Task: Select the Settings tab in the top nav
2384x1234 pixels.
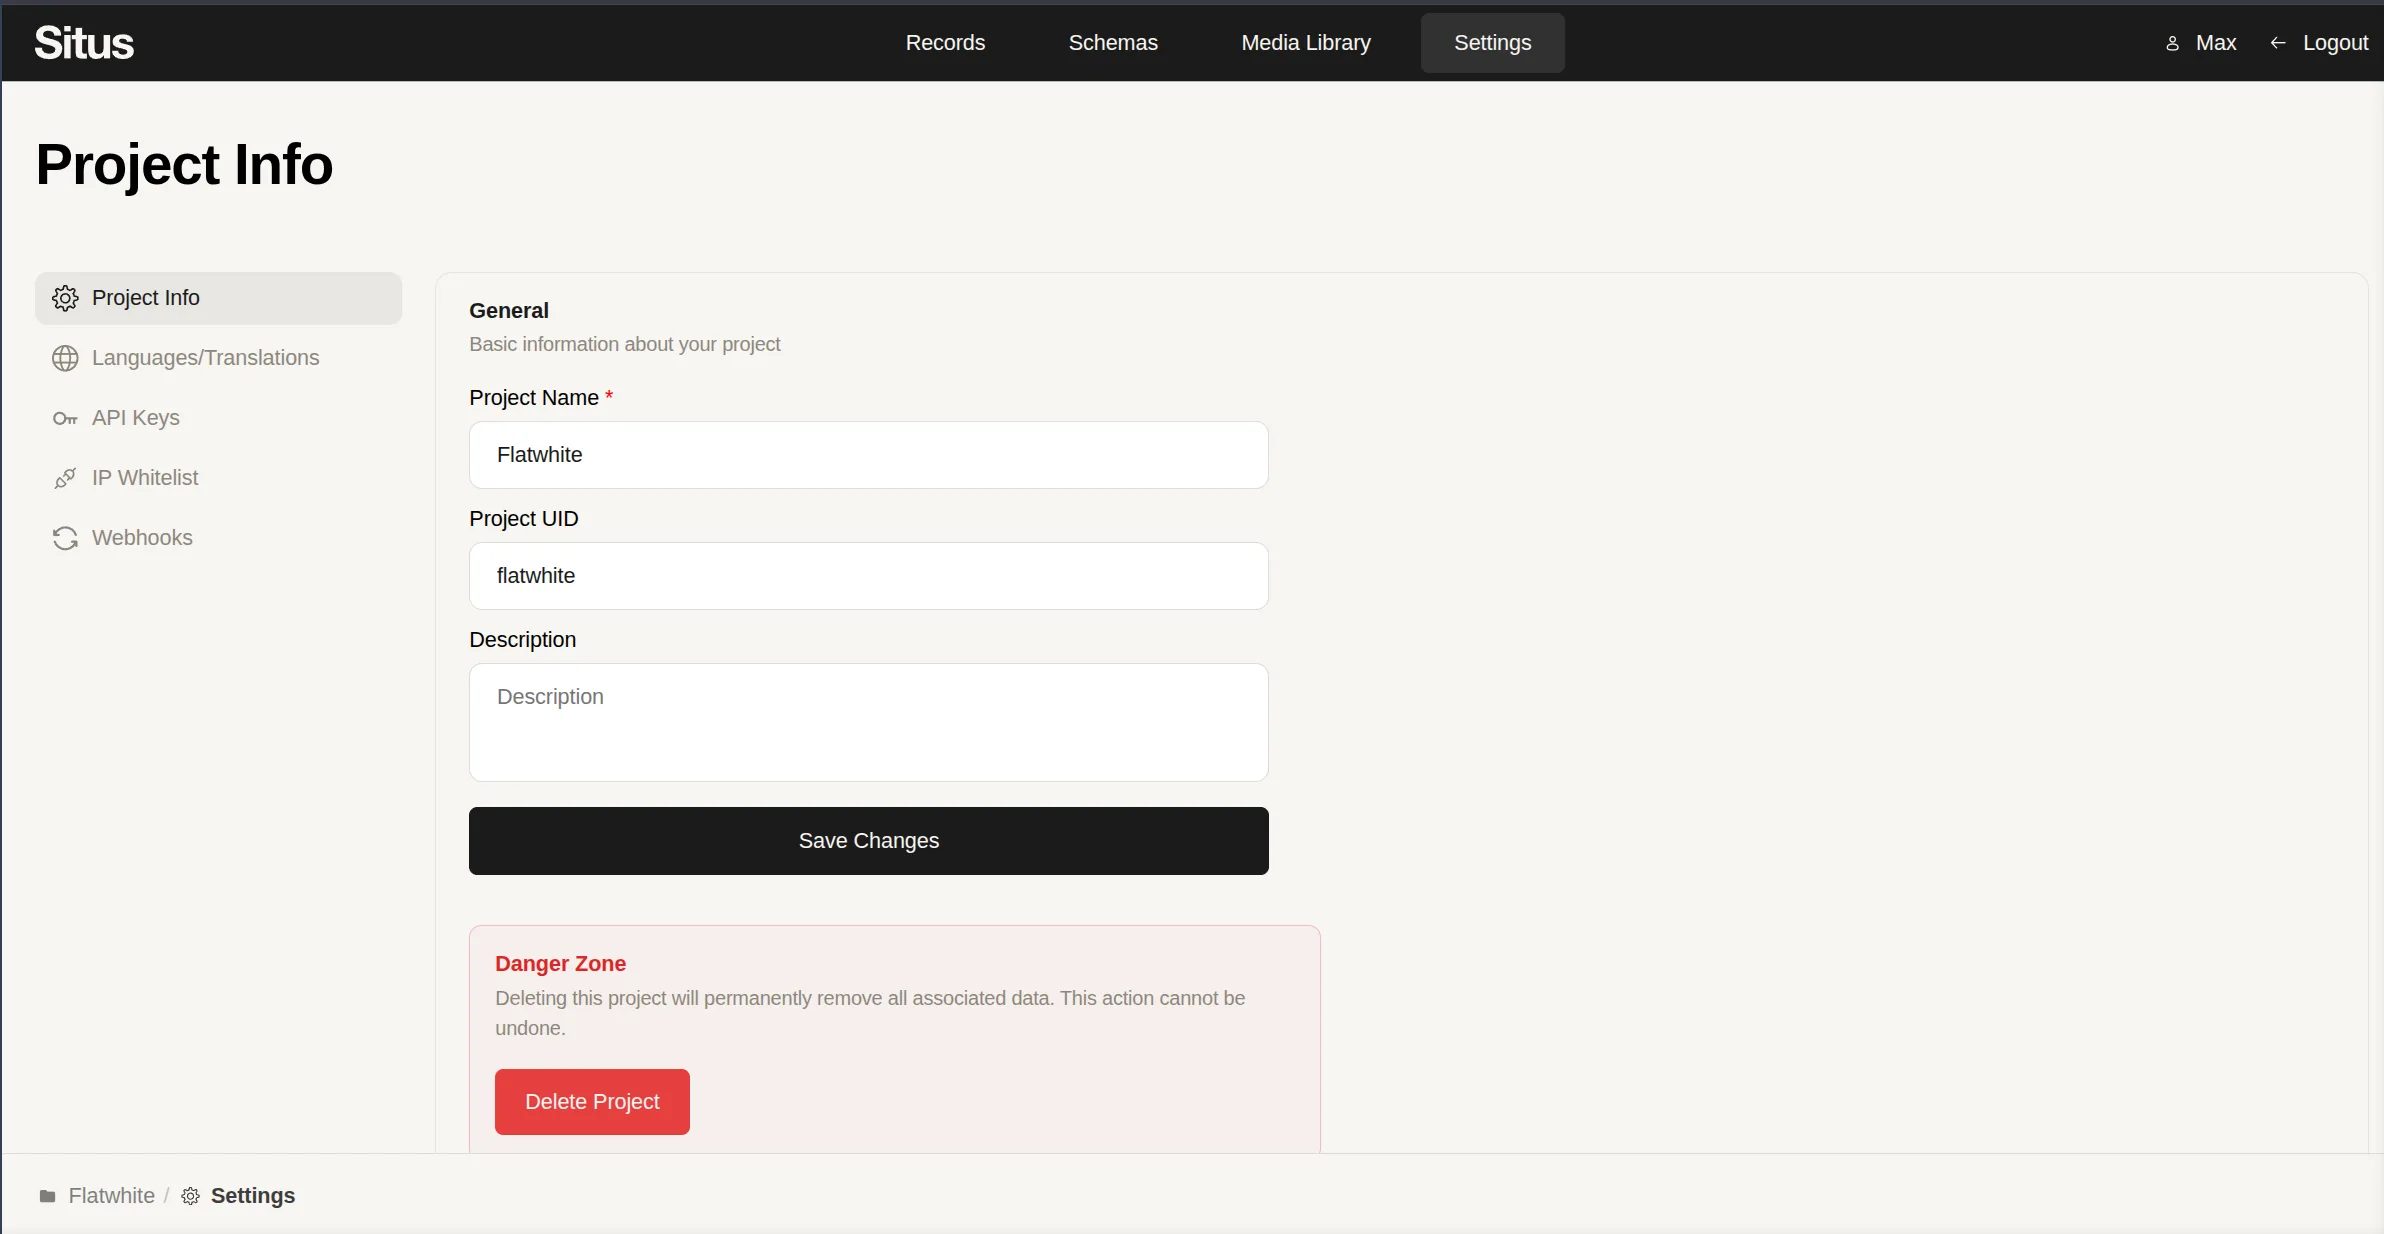Action: click(1492, 43)
